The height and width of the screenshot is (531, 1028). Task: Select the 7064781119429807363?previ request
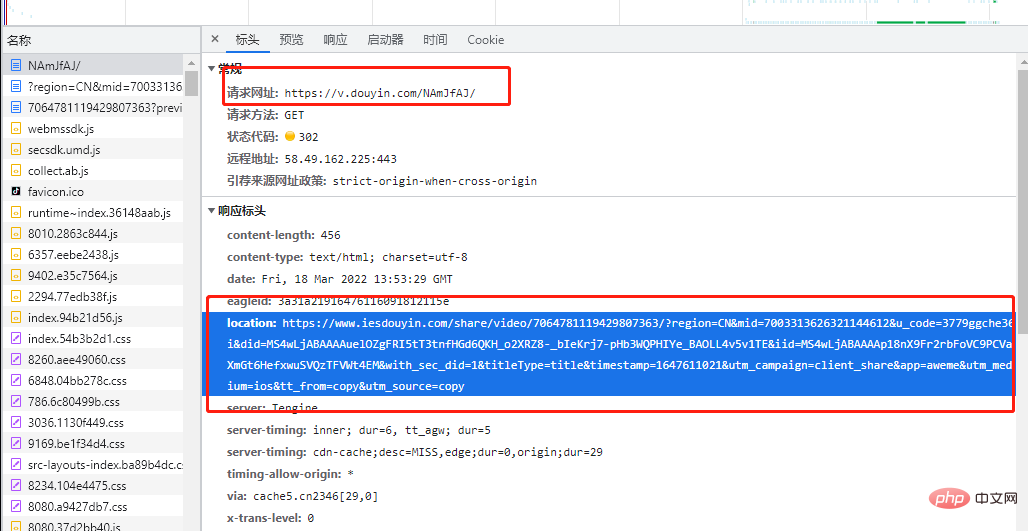coord(92,108)
